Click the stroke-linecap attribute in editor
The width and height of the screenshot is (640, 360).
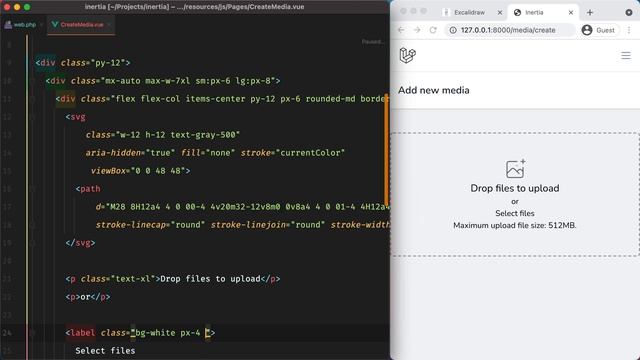[x=150, y=225]
